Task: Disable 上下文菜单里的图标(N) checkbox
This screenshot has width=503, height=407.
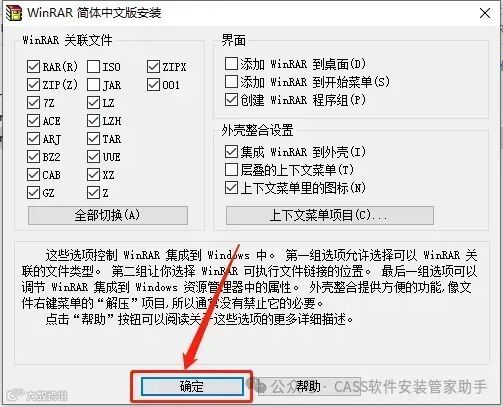Action: 231,188
